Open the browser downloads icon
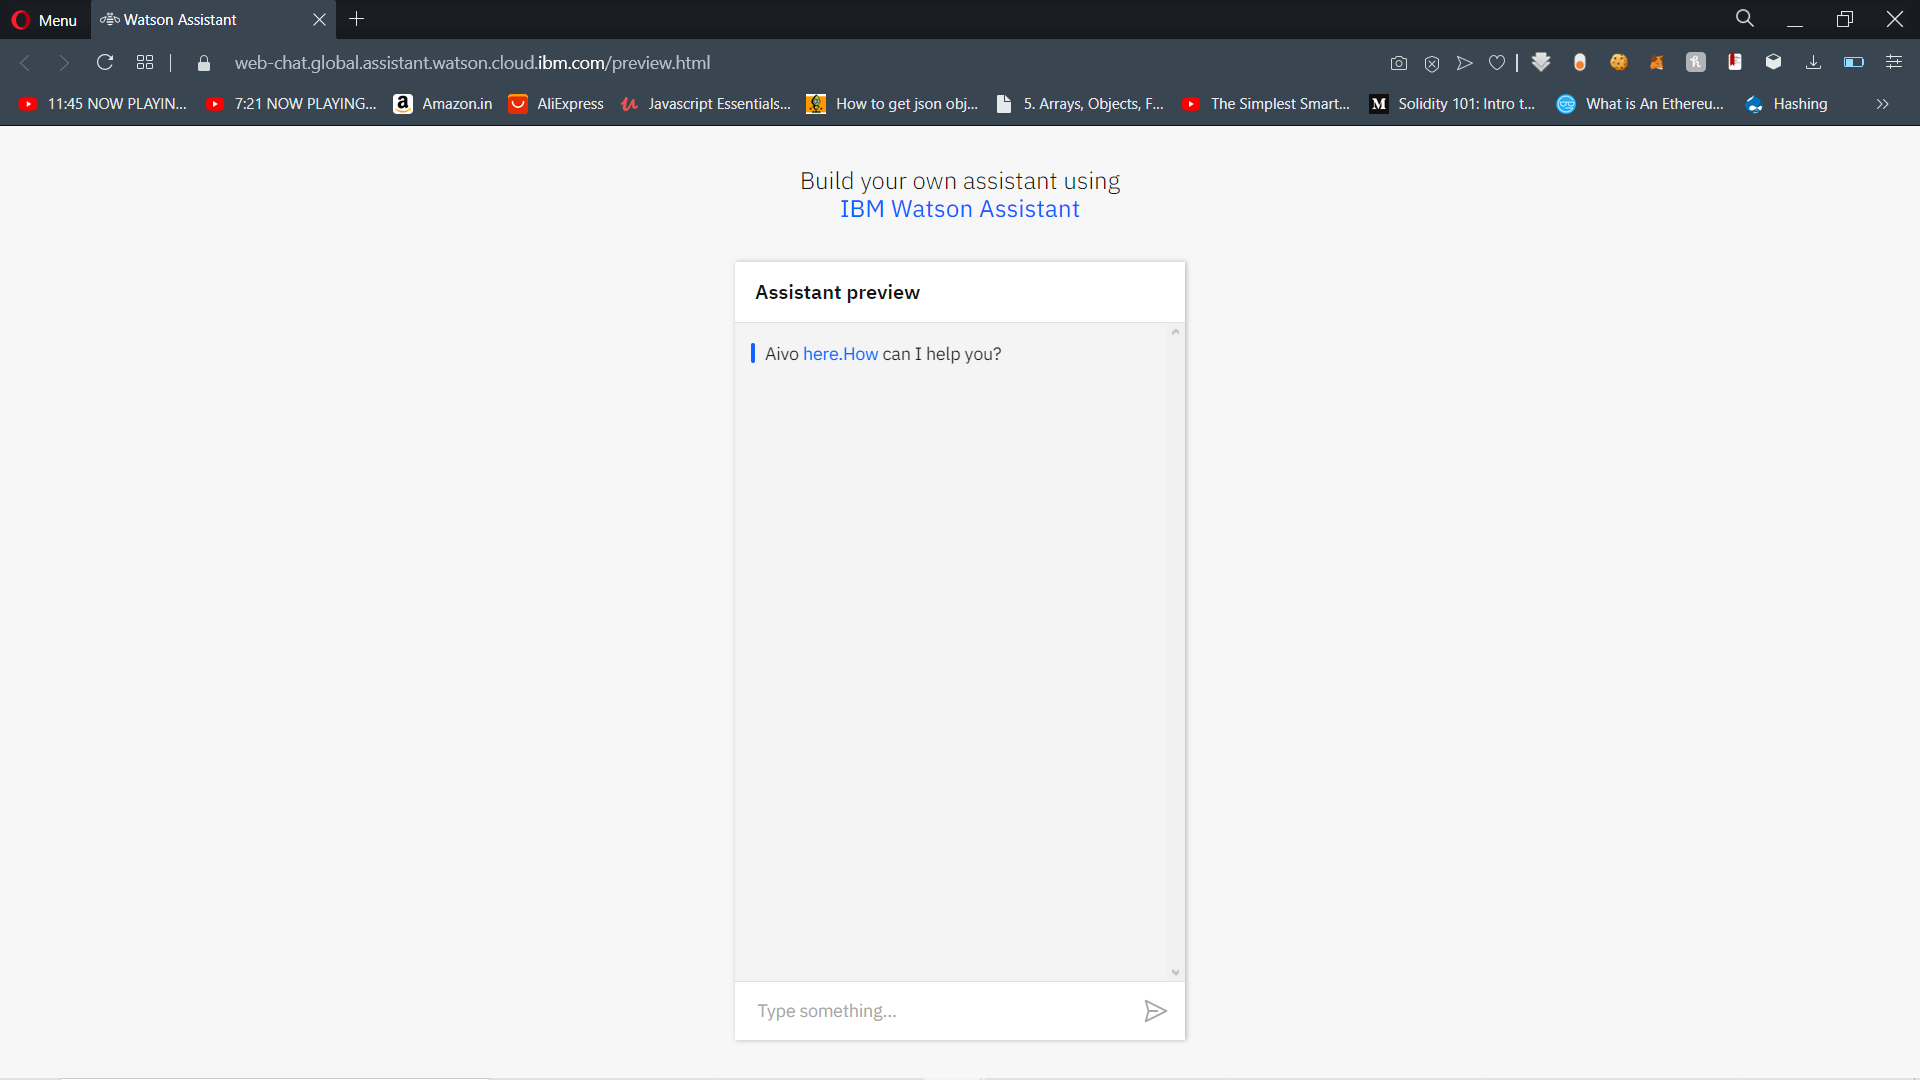 [x=1813, y=63]
